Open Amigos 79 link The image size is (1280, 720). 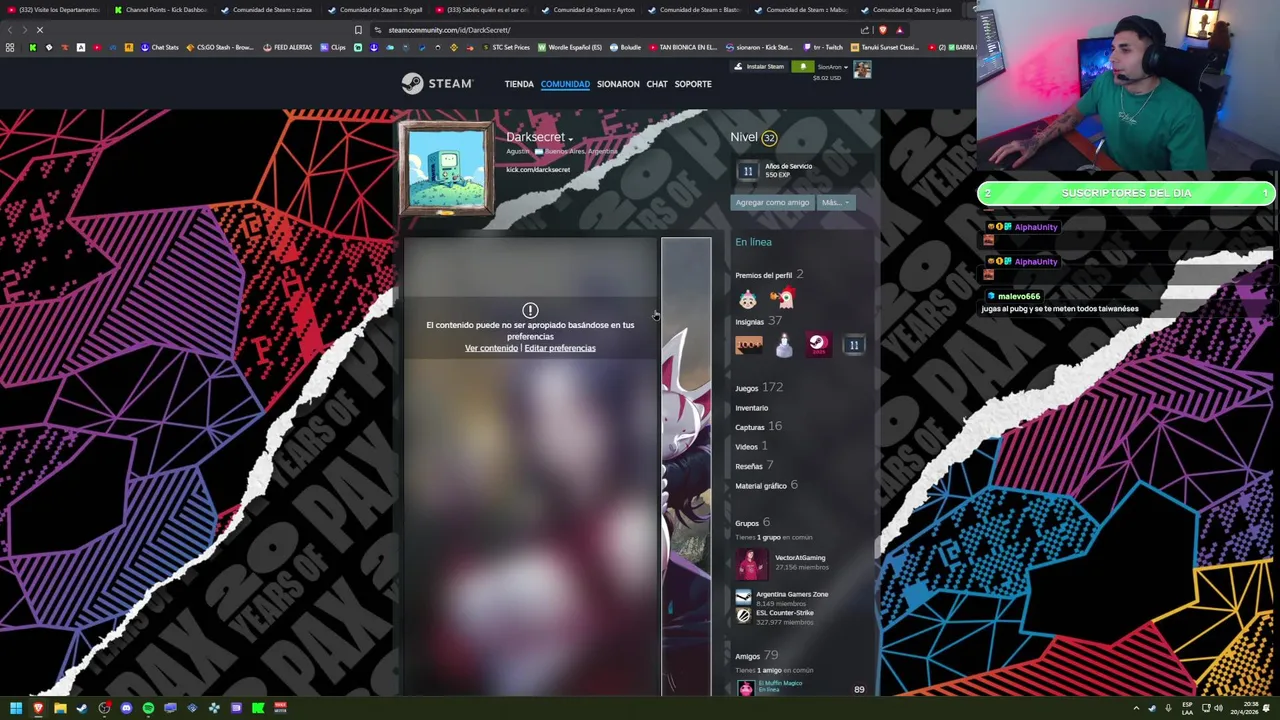tap(756, 656)
